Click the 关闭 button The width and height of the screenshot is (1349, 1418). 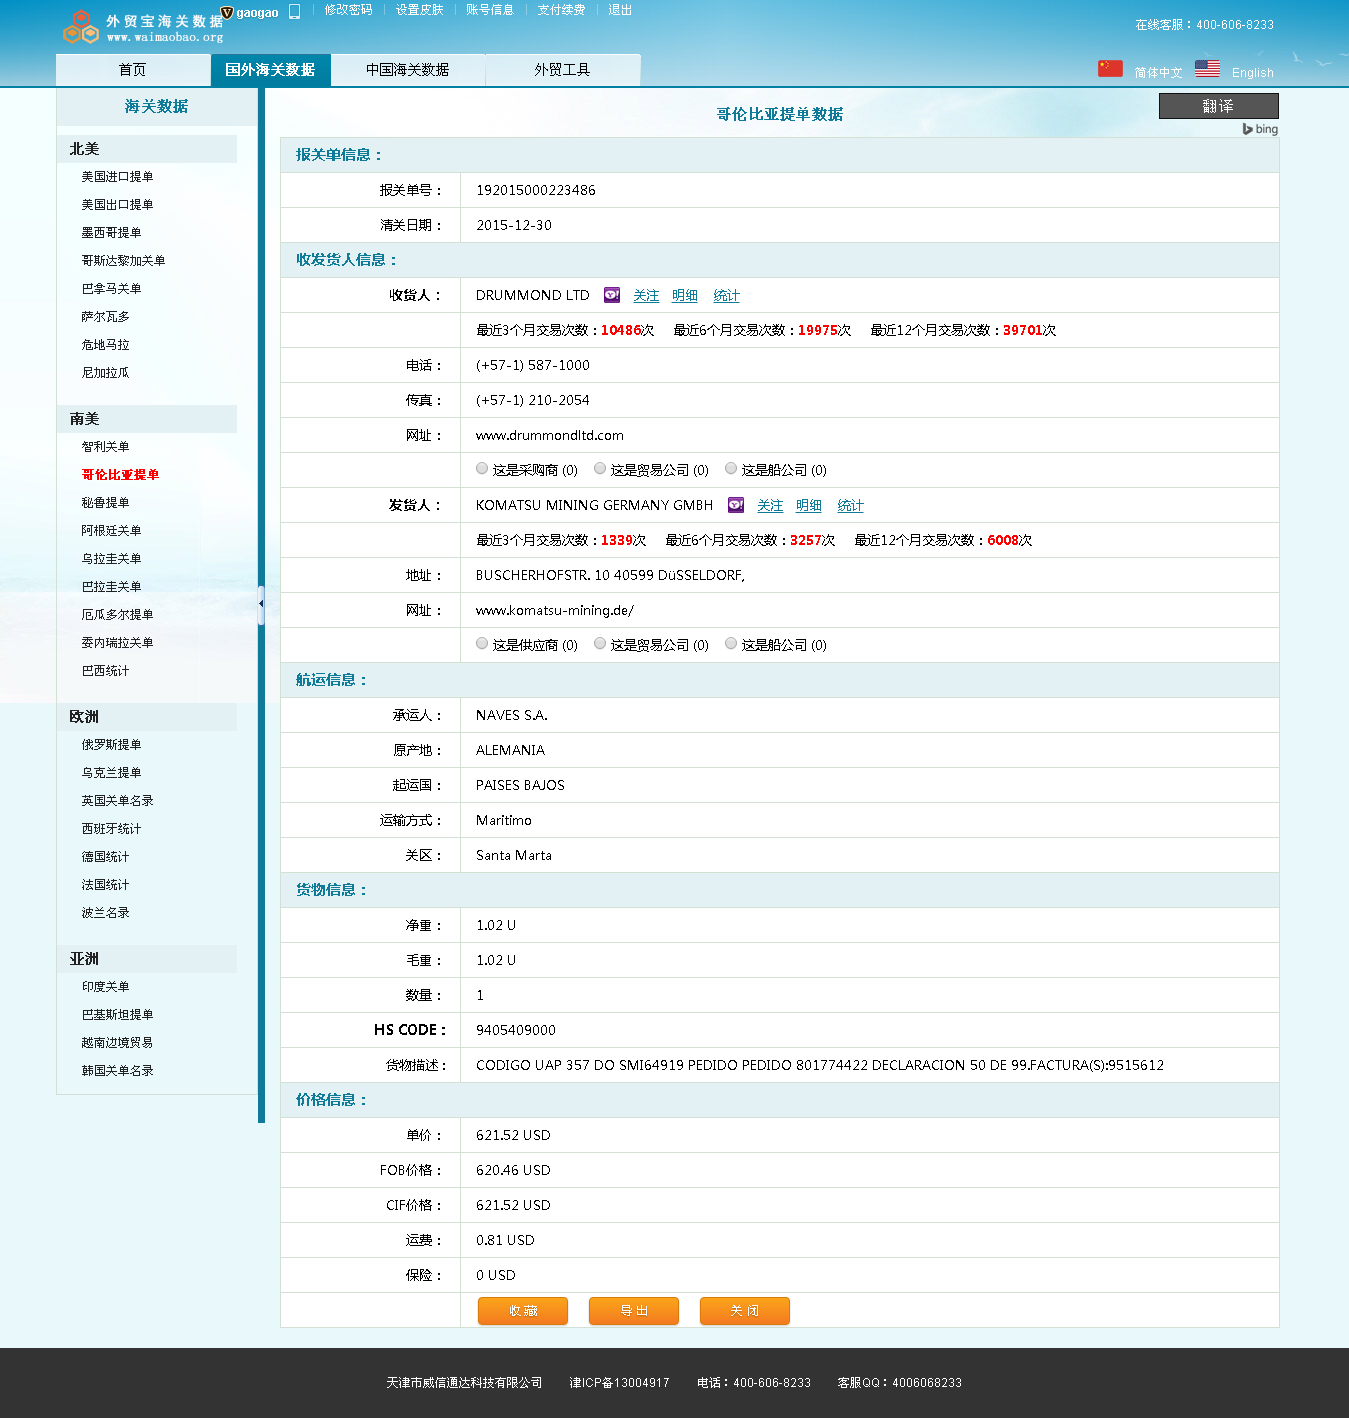tap(745, 1311)
